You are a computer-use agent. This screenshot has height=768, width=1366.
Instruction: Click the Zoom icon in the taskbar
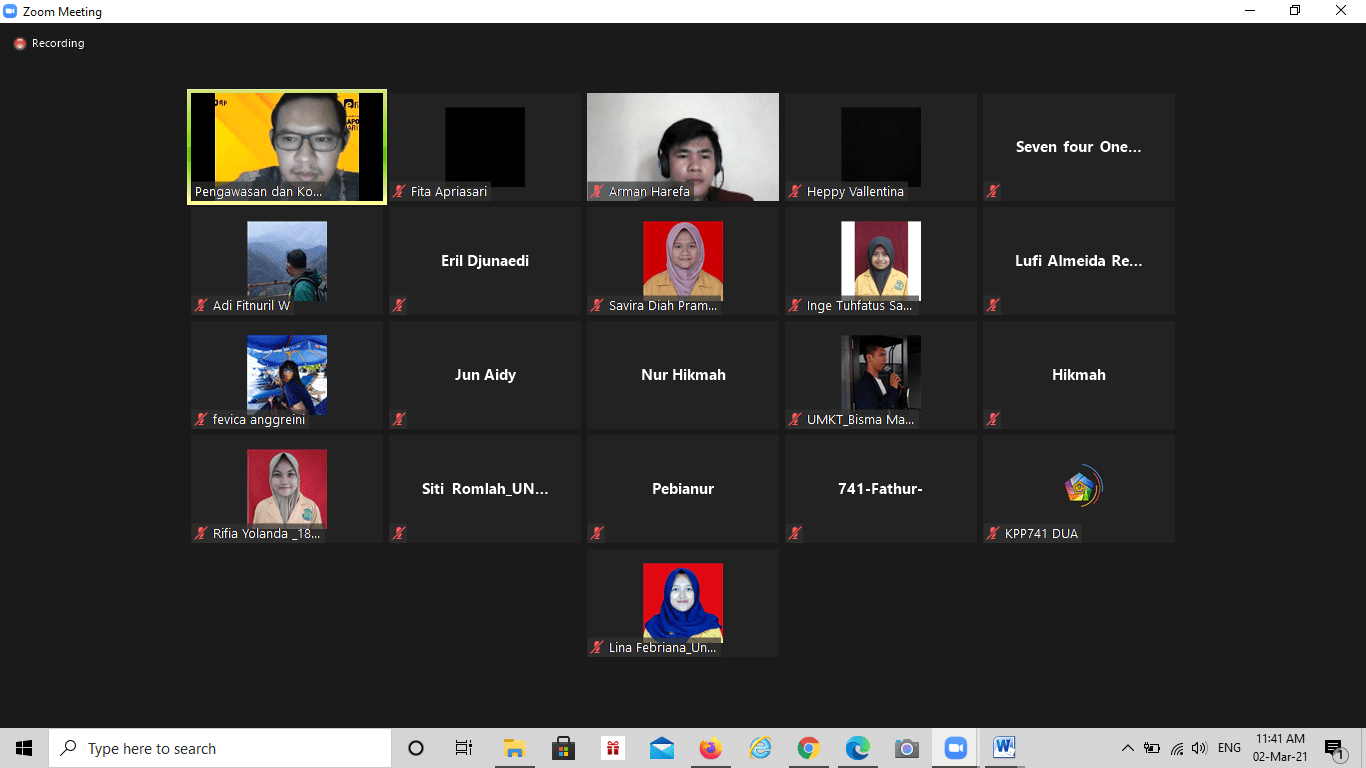[956, 748]
